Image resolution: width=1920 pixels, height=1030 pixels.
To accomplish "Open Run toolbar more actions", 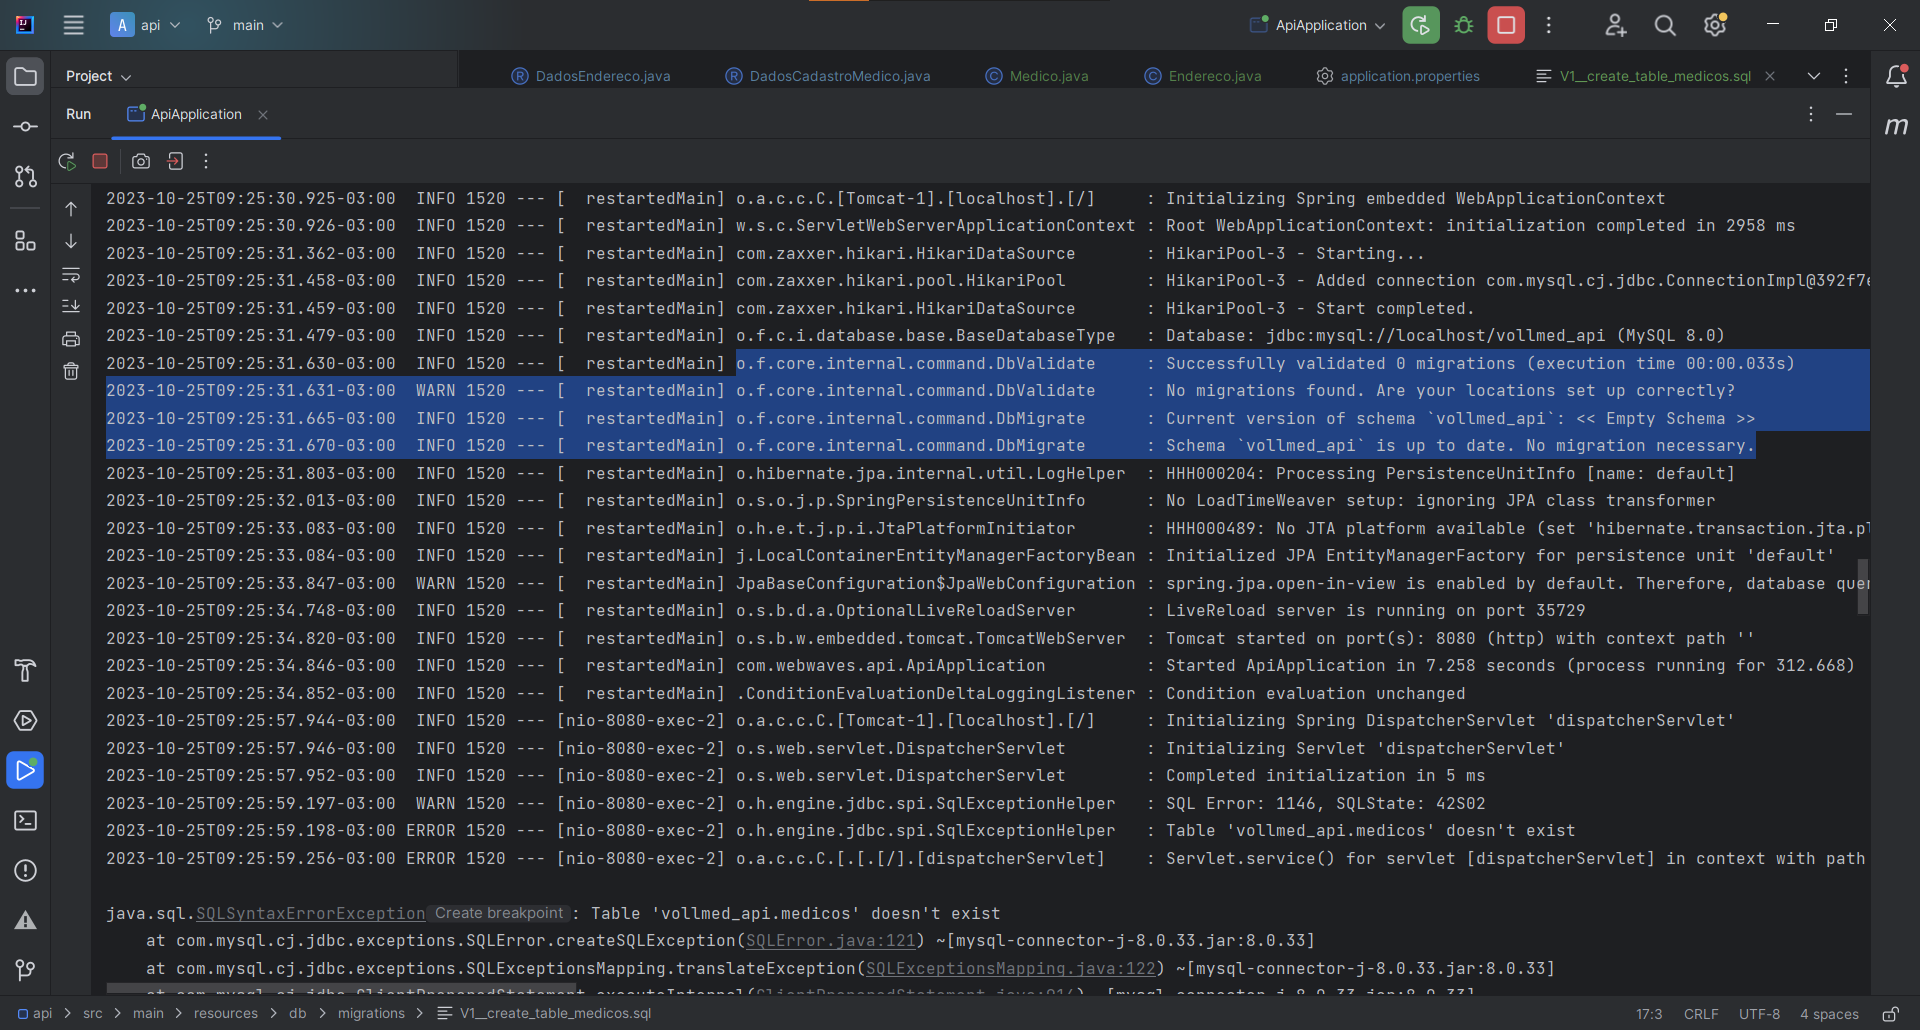I will (206, 161).
